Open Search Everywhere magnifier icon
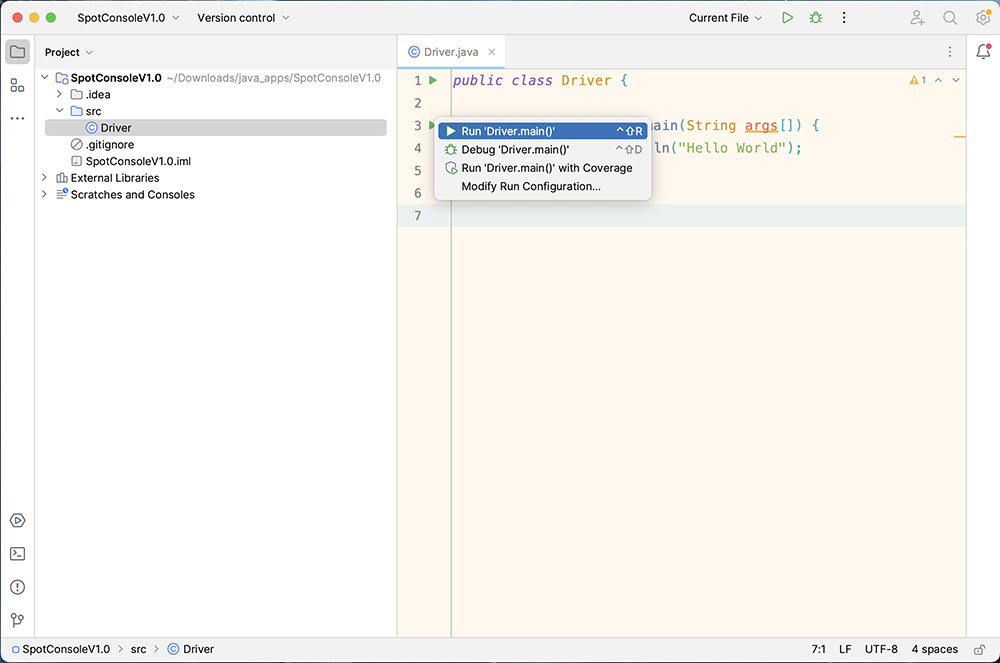 pos(950,18)
